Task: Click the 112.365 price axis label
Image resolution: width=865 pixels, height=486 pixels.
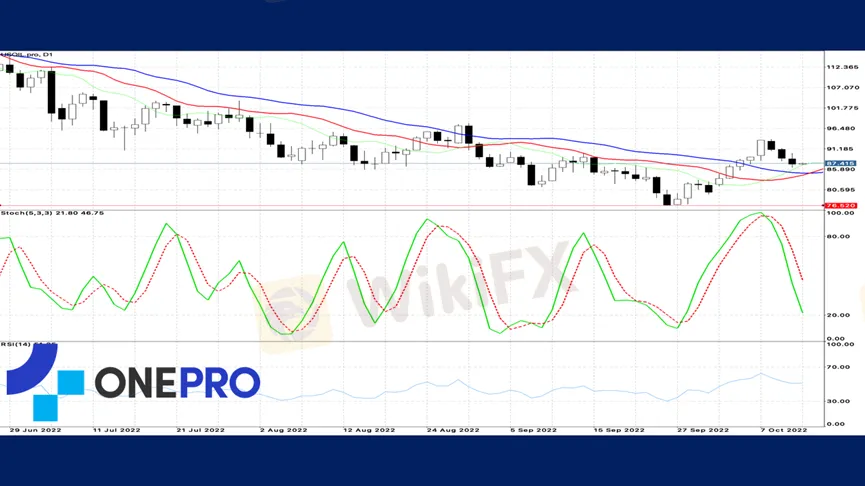Action: pos(842,67)
